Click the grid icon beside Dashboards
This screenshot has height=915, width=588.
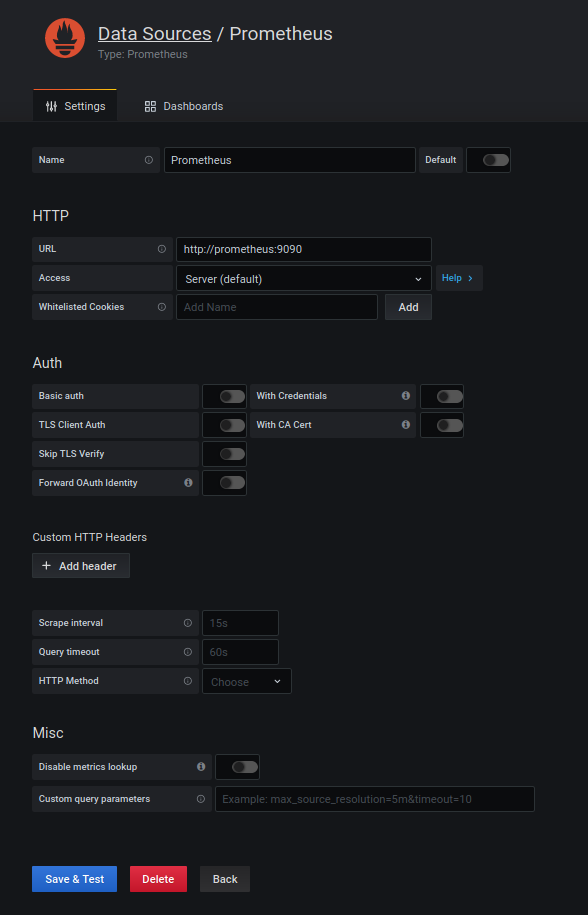click(148, 105)
